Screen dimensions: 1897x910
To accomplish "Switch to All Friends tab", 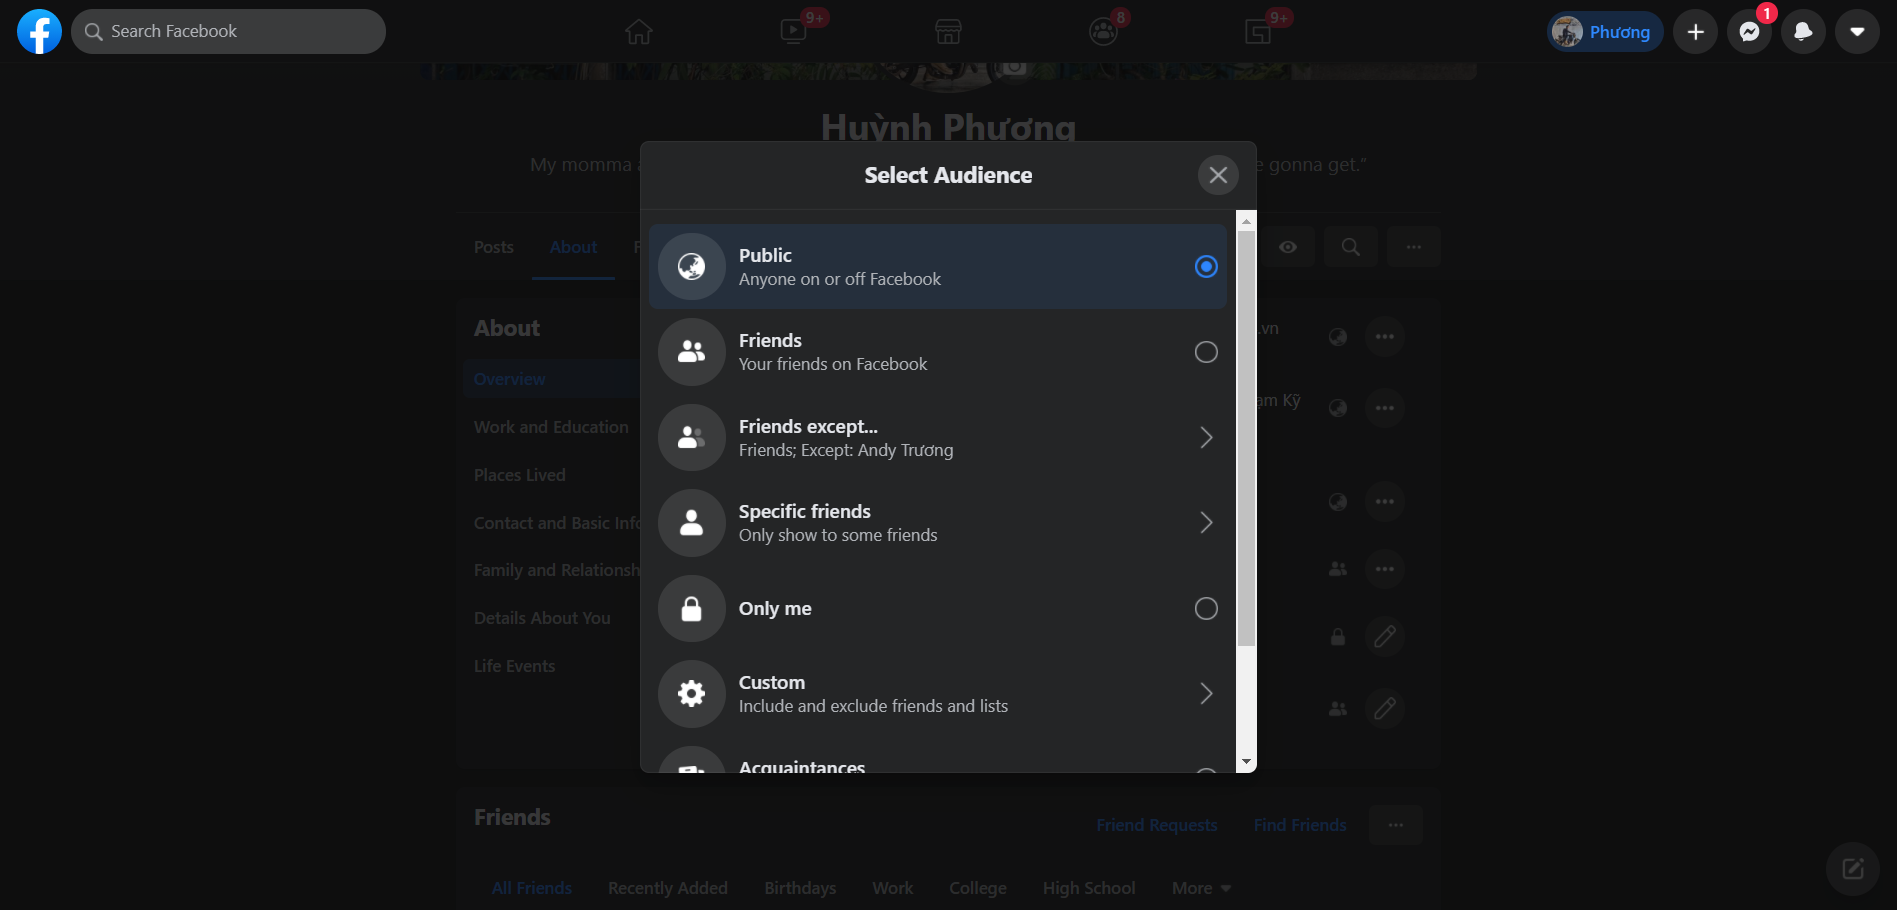I will click(x=532, y=888).
